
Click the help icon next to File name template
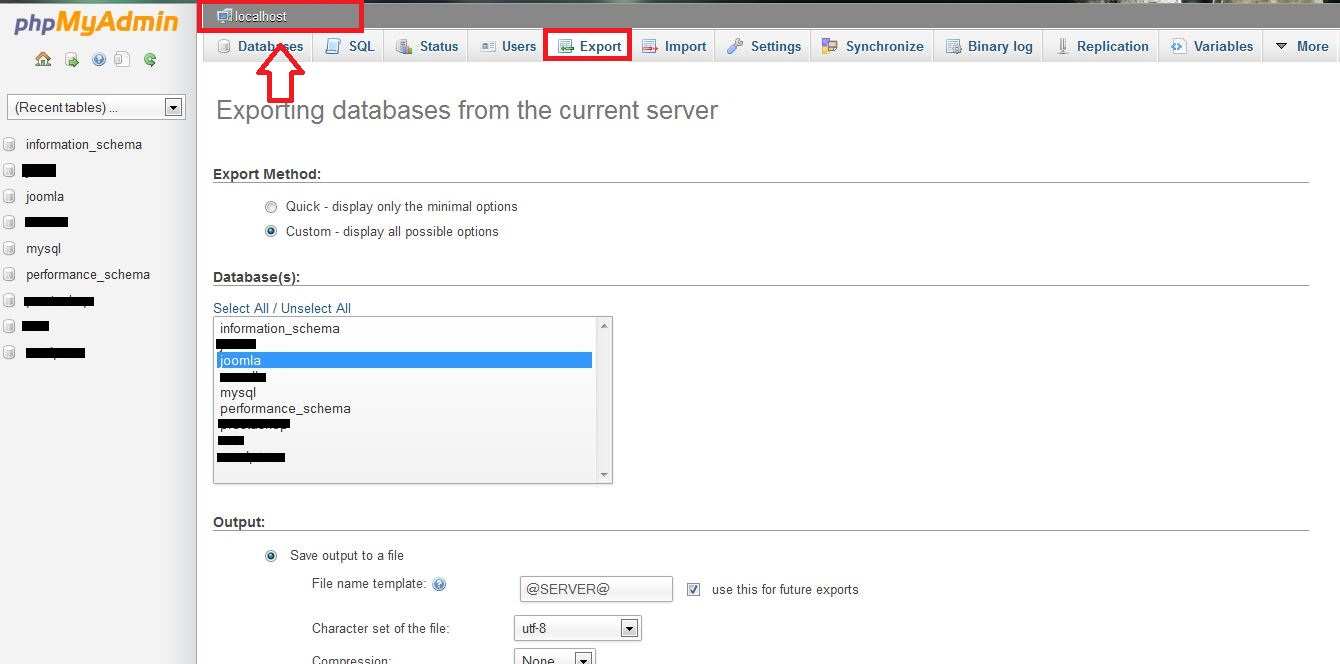coord(438,585)
